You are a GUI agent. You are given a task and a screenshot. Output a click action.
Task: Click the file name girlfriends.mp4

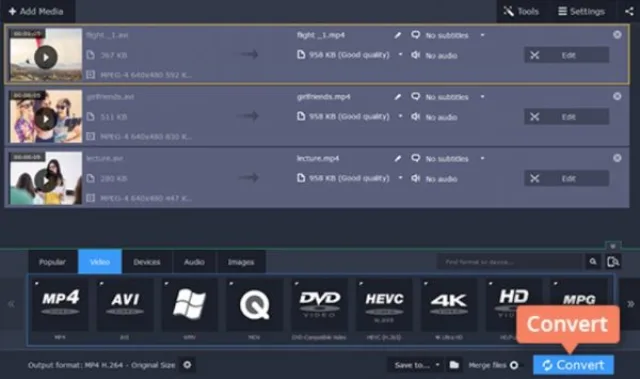click(x=323, y=97)
